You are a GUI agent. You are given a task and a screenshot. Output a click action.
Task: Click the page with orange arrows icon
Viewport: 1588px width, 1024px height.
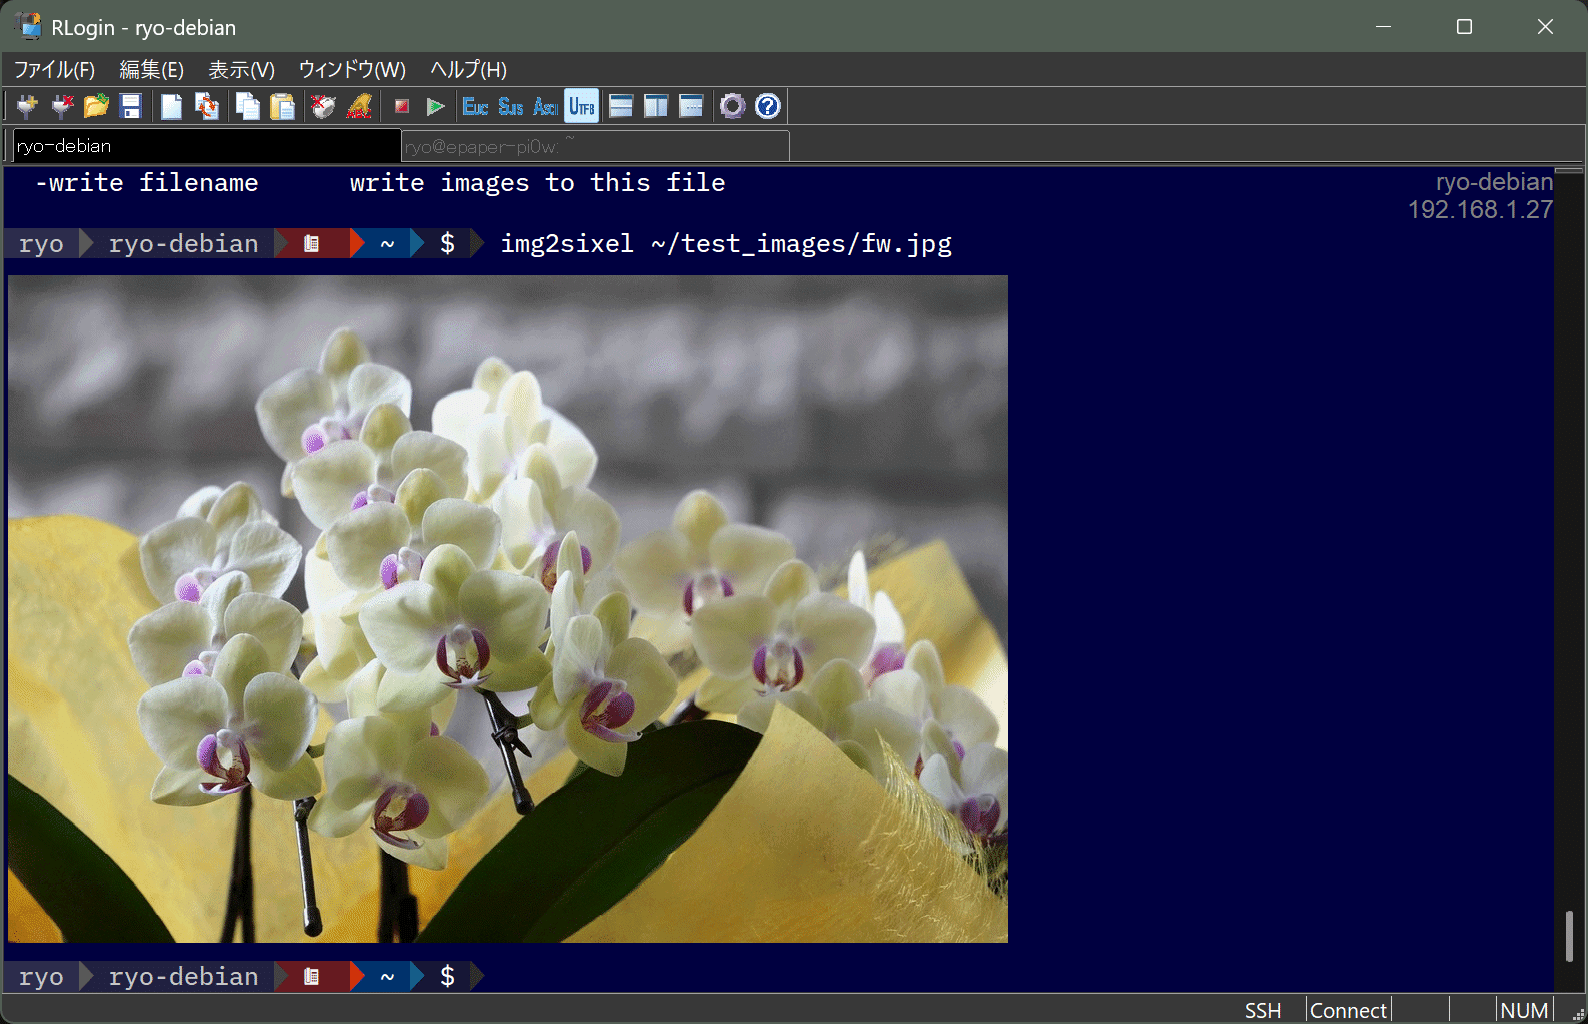click(207, 106)
